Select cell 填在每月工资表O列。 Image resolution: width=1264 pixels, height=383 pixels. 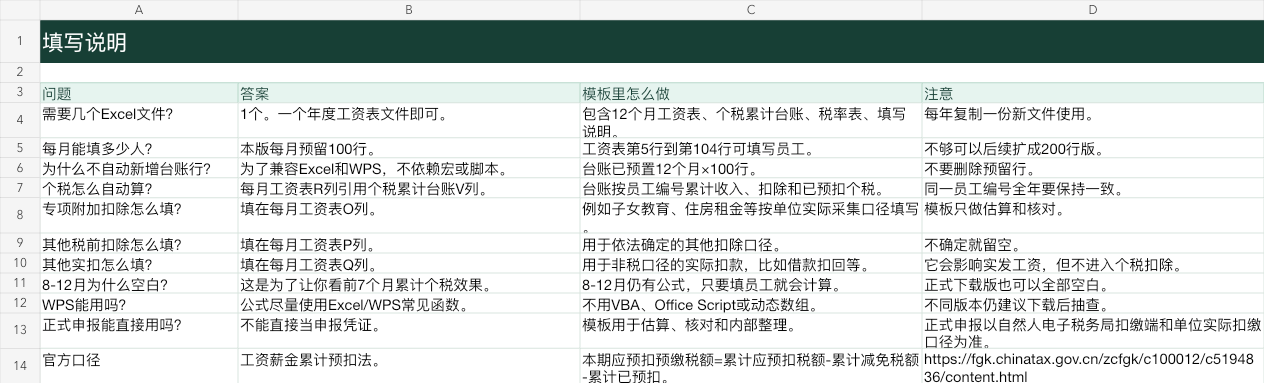click(409, 217)
